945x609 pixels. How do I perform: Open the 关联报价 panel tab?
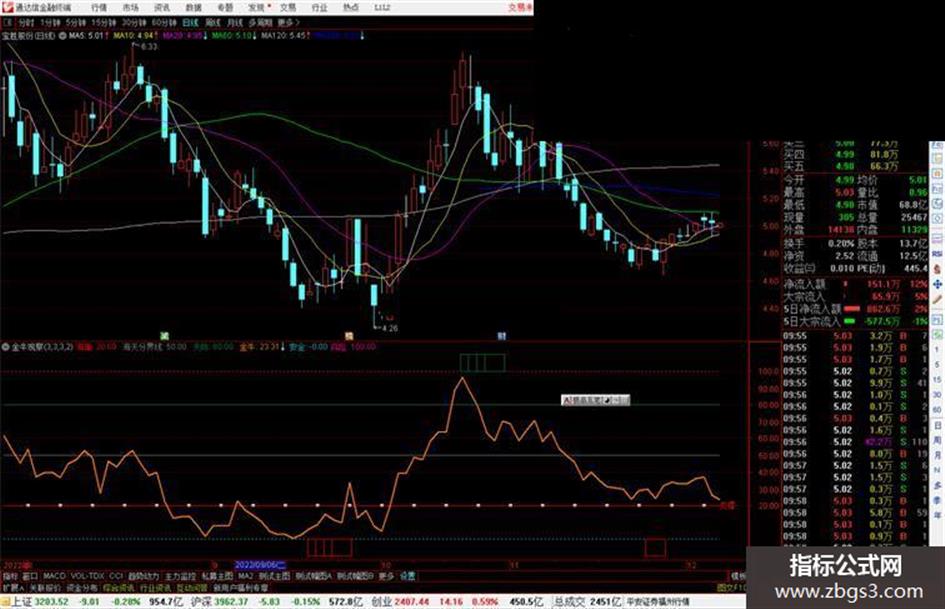pyautogui.click(x=45, y=587)
